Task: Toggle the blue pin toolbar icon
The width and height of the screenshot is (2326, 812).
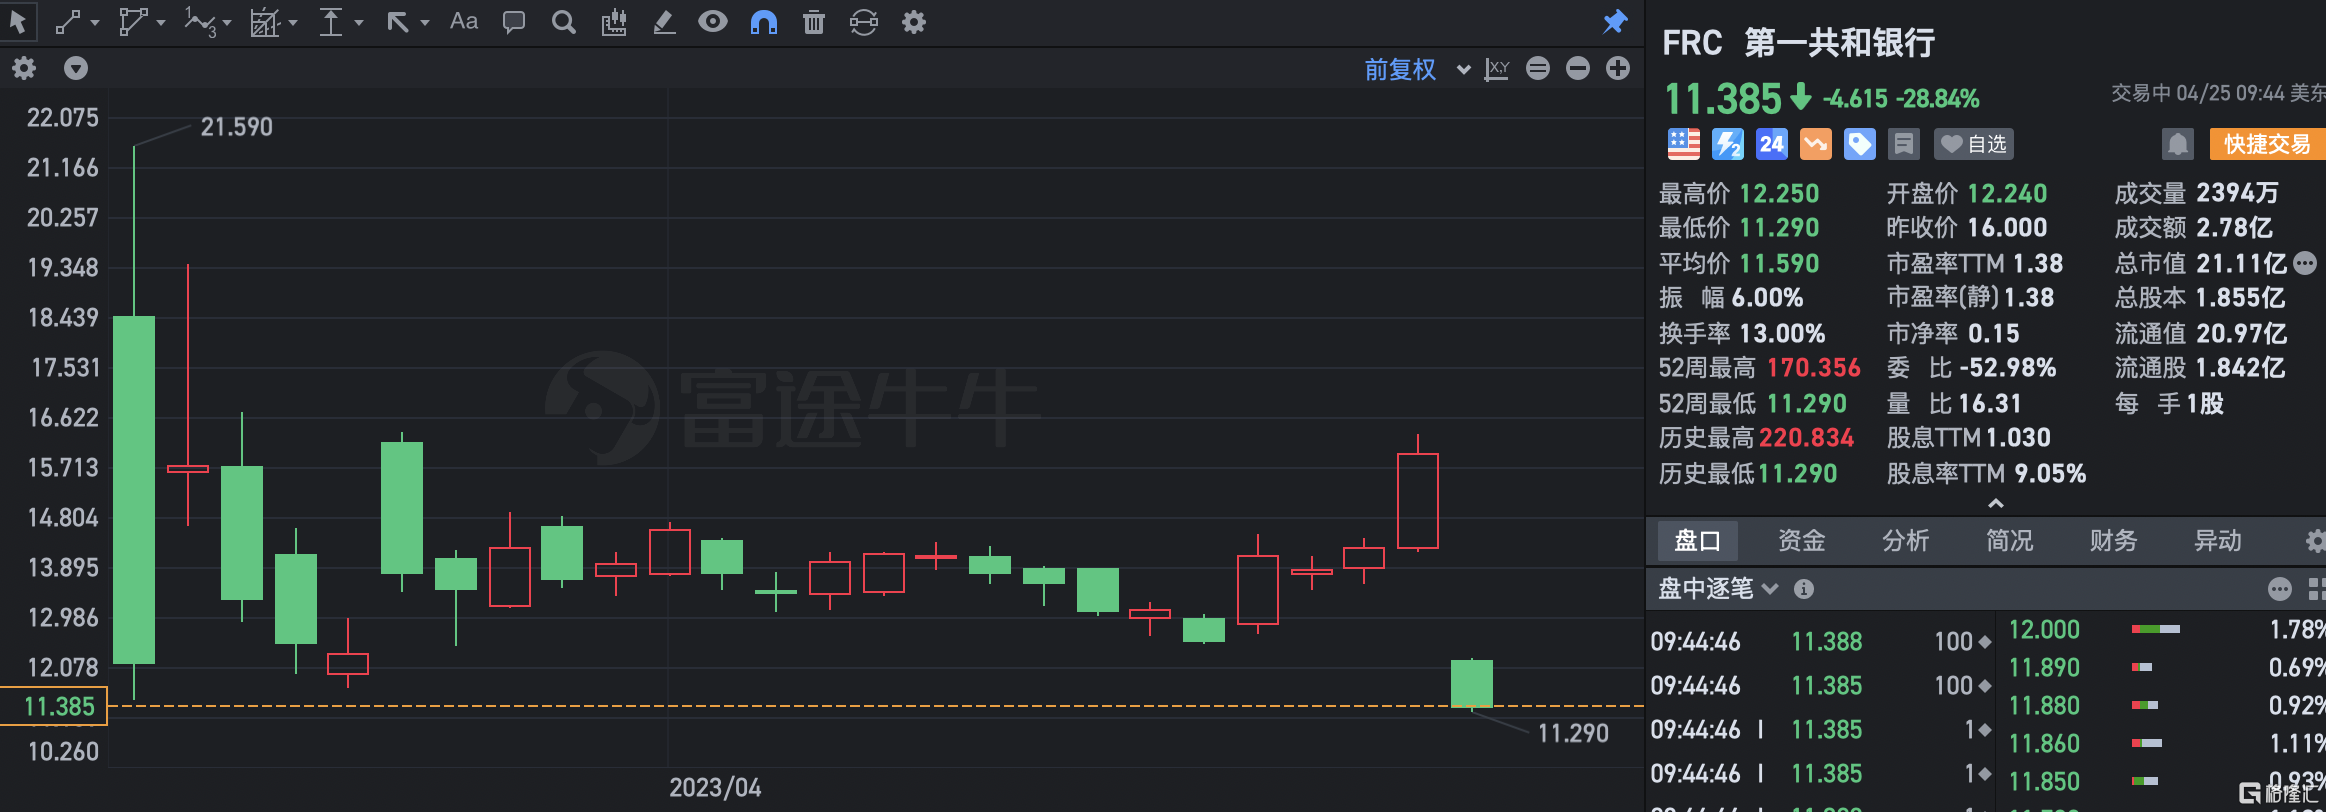Action: (x=1615, y=22)
